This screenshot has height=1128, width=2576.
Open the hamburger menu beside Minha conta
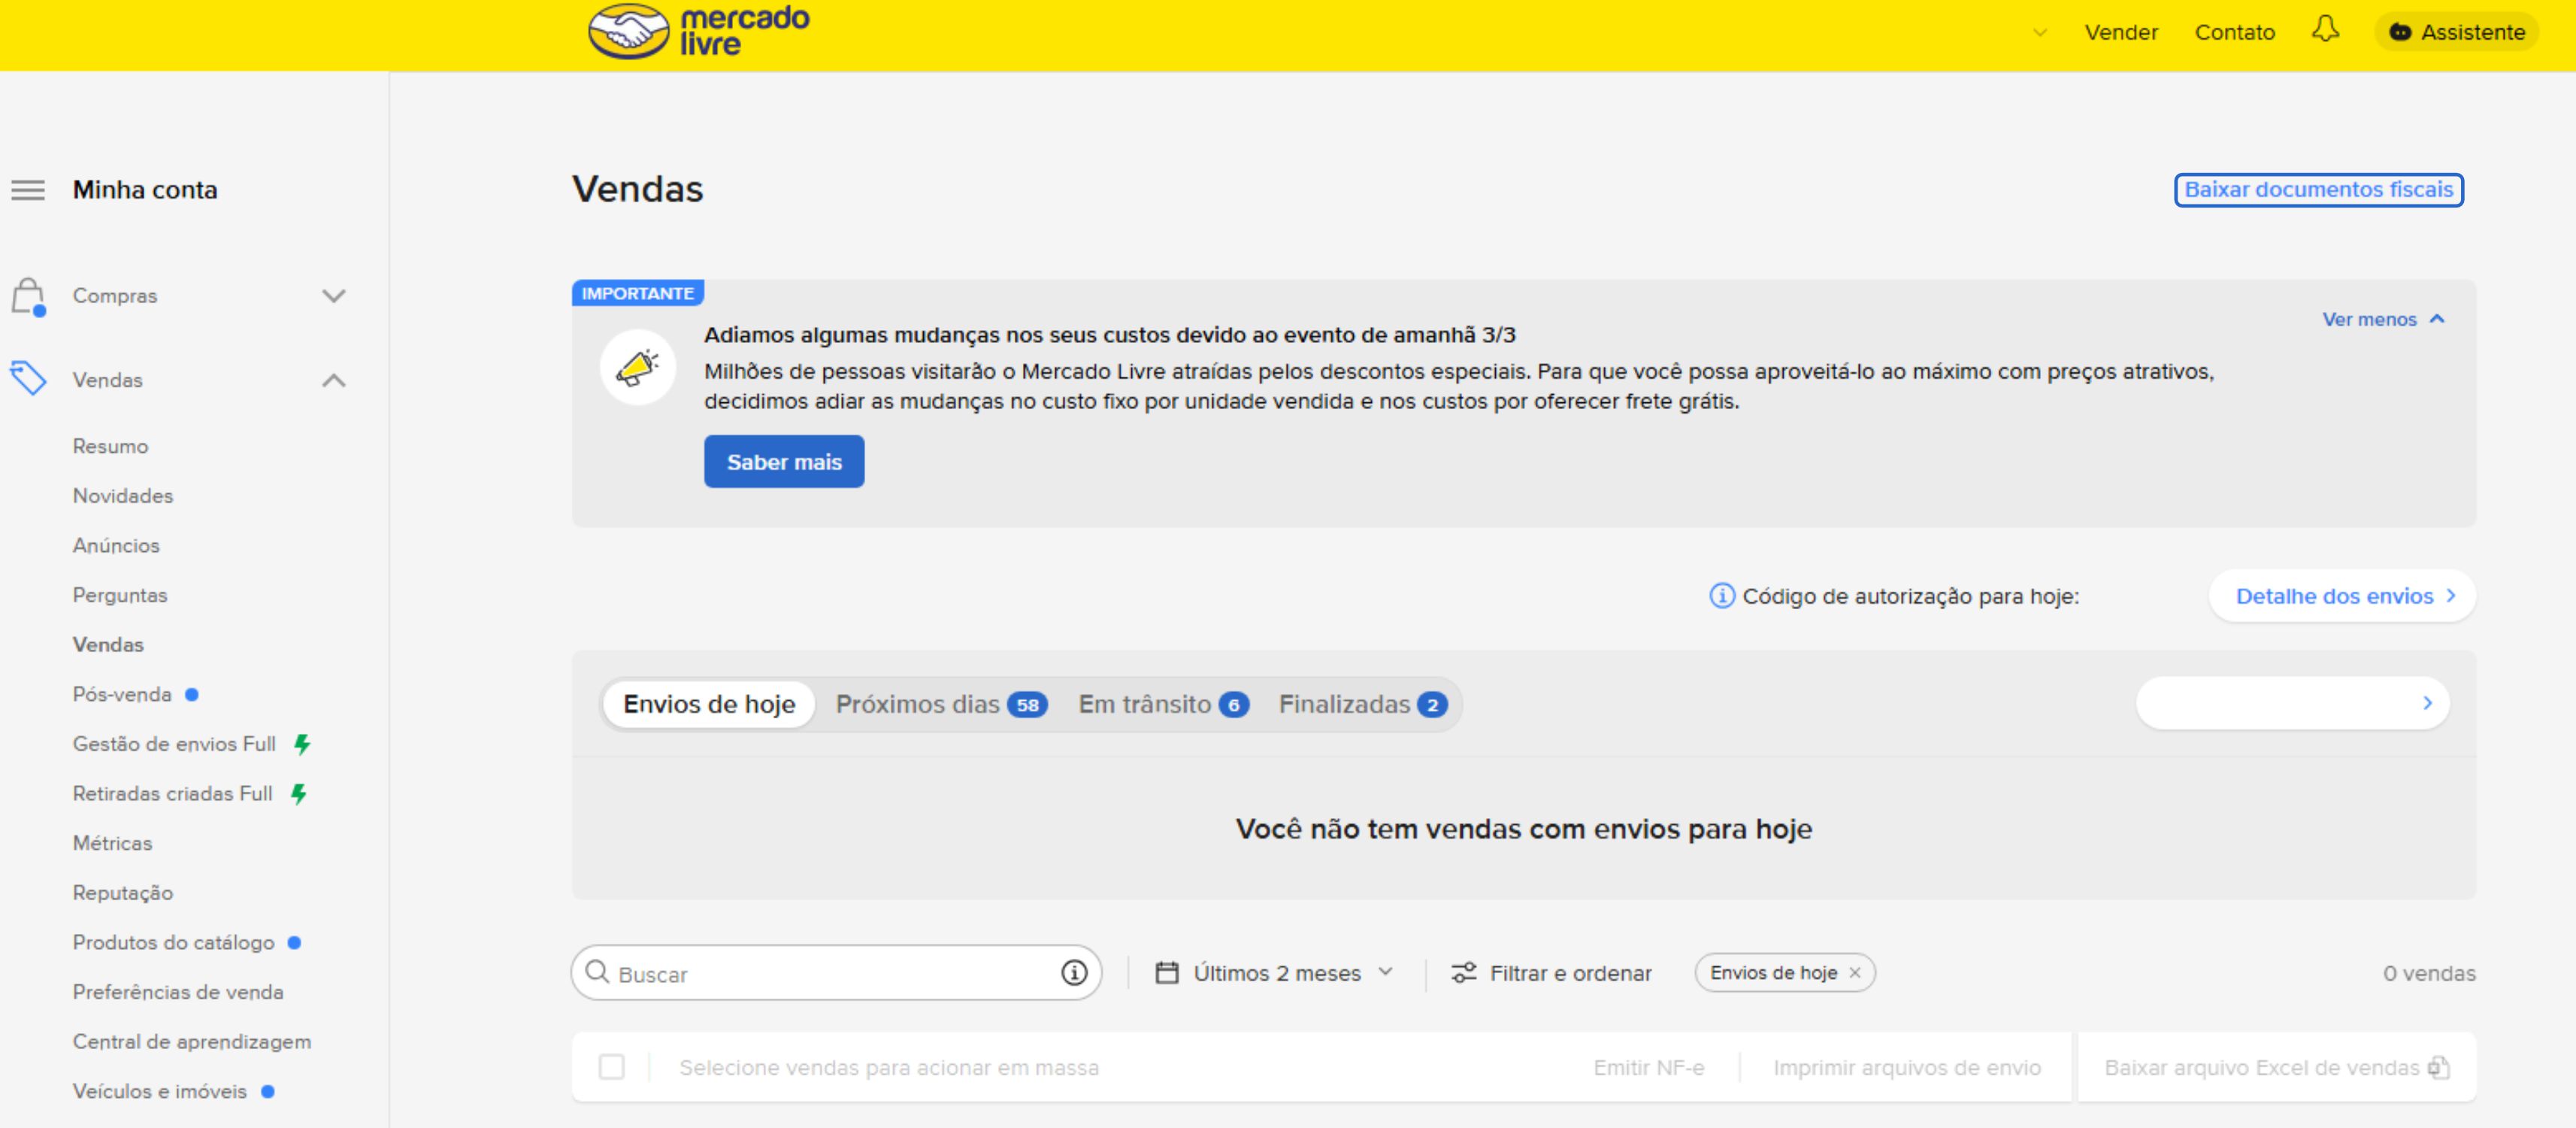[27, 189]
